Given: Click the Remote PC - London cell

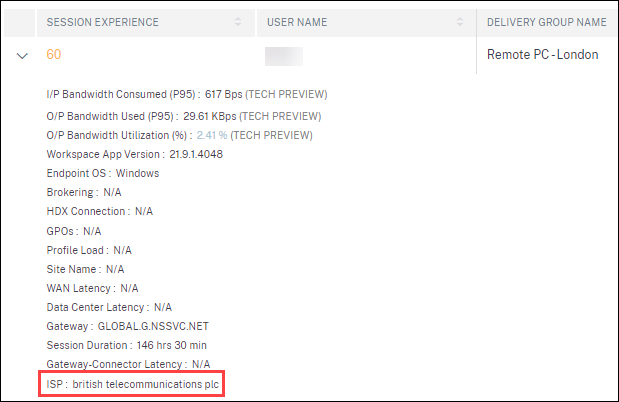Looking at the screenshot, I should click(x=542, y=55).
